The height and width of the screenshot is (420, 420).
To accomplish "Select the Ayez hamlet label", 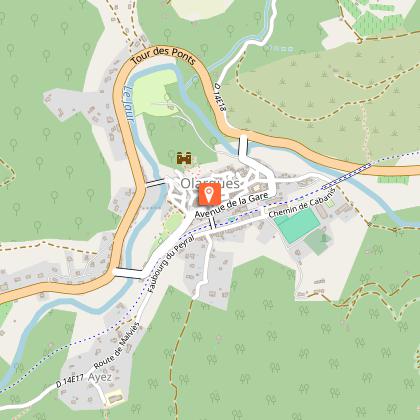I will (100, 378).
